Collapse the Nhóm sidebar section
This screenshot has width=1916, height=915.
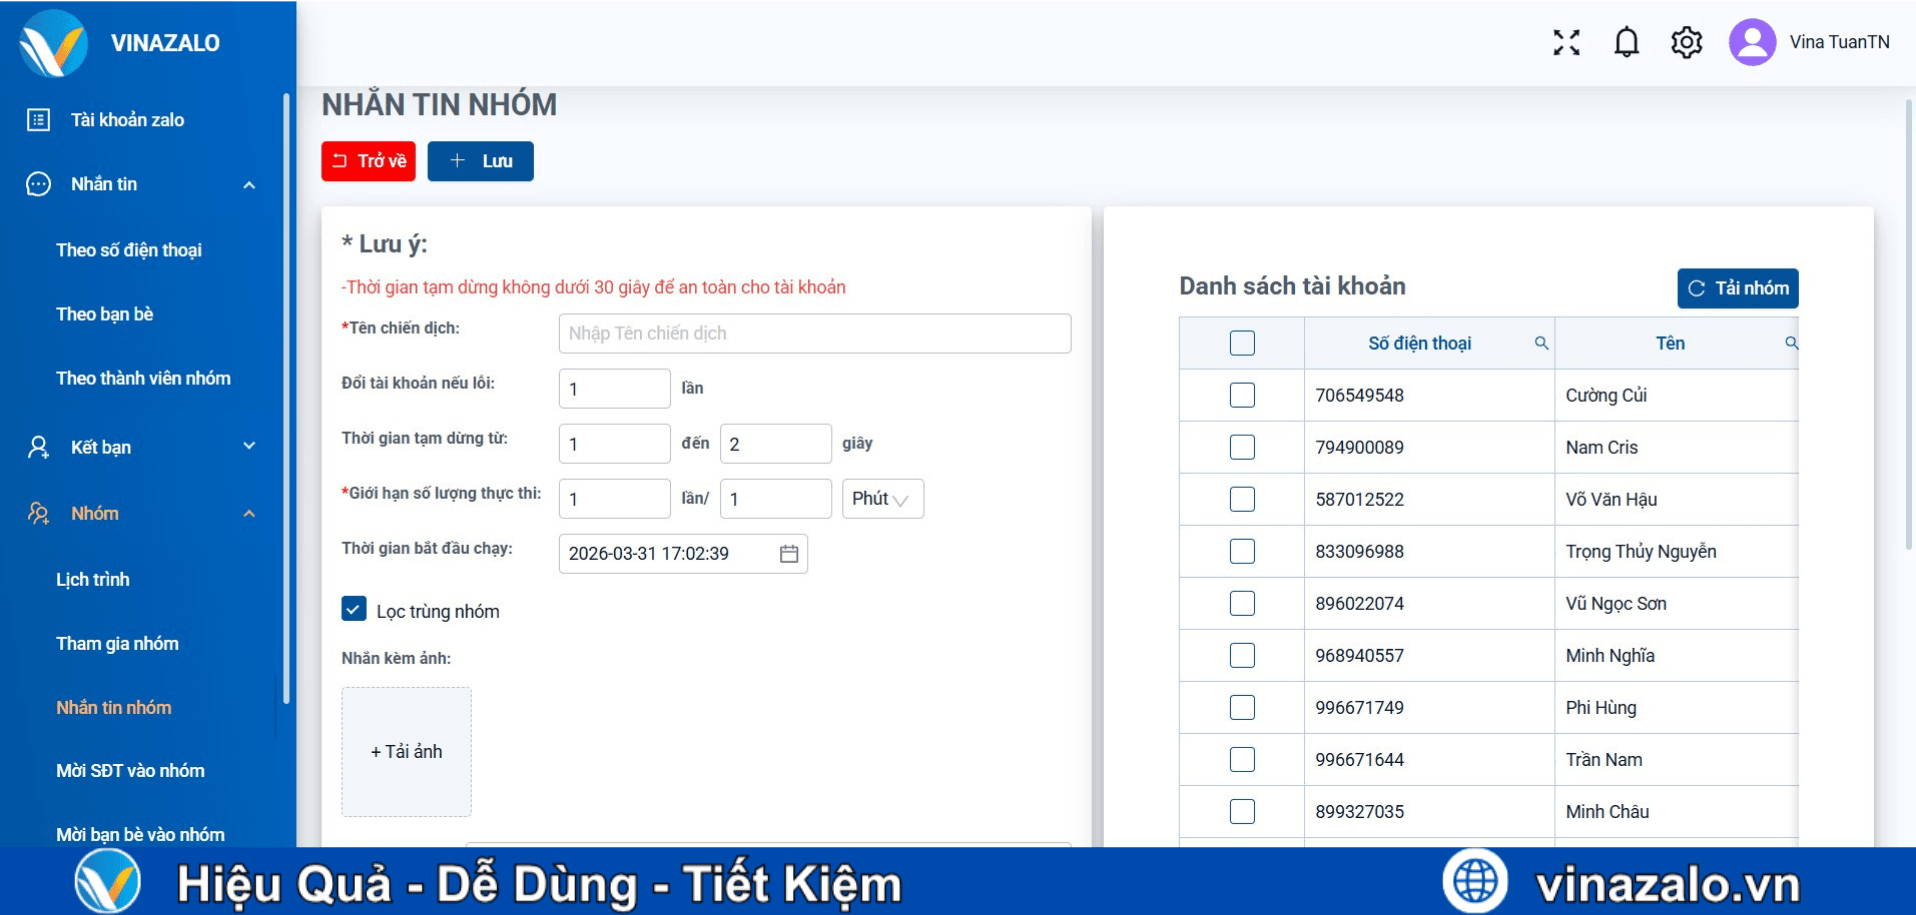coord(249,513)
